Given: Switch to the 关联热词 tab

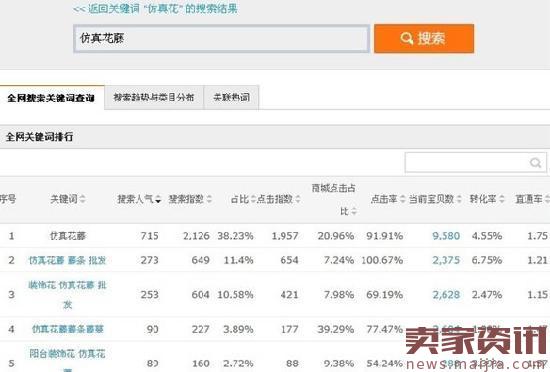Looking at the screenshot, I should tap(232, 97).
